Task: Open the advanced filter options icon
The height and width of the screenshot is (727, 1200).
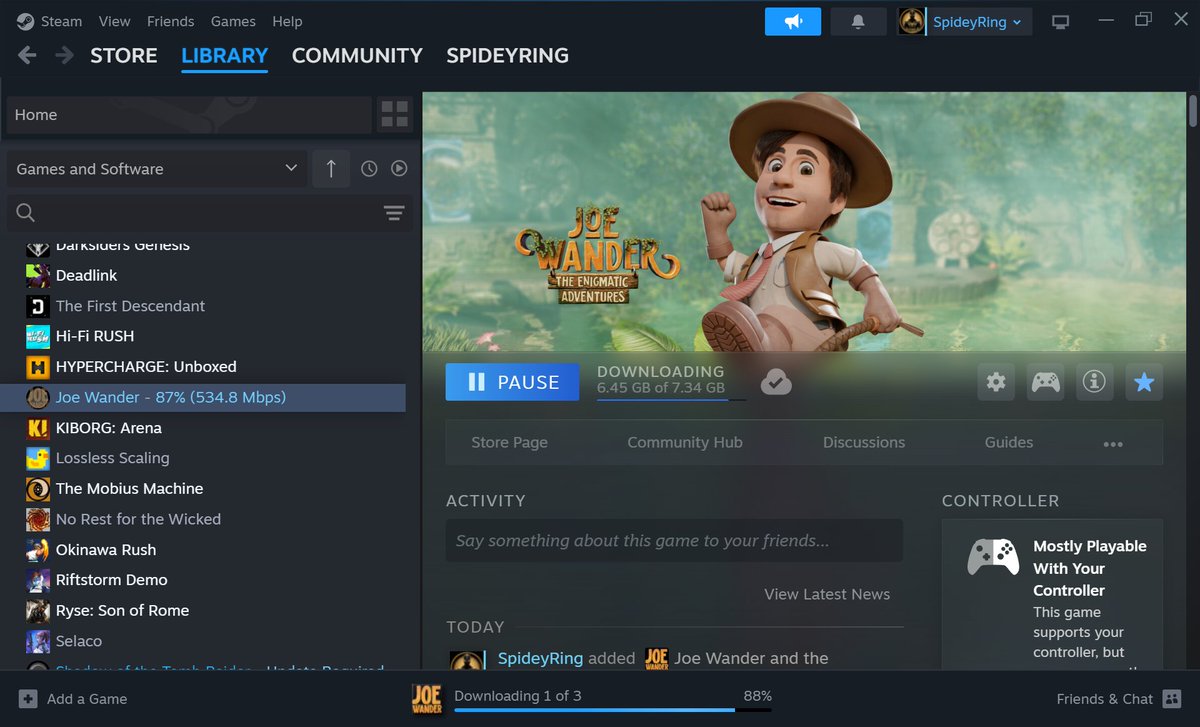Action: coord(394,212)
